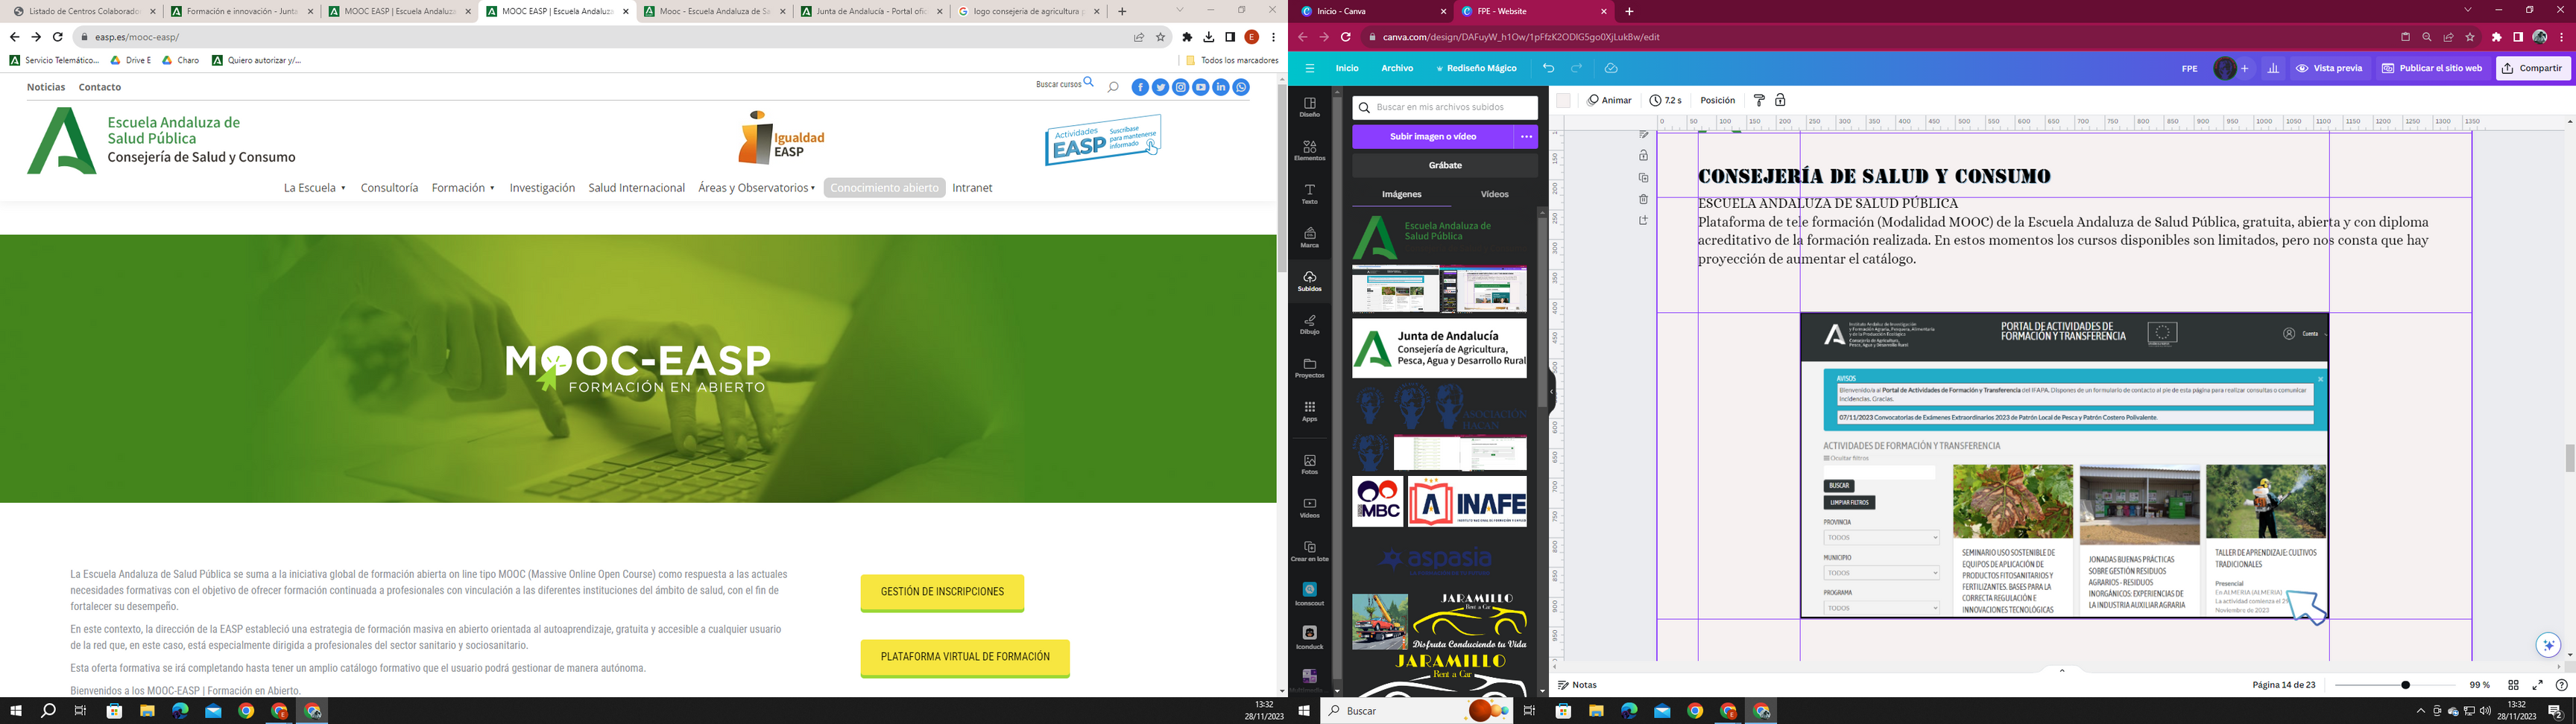Click Publicar el sitio web button

click(2431, 68)
